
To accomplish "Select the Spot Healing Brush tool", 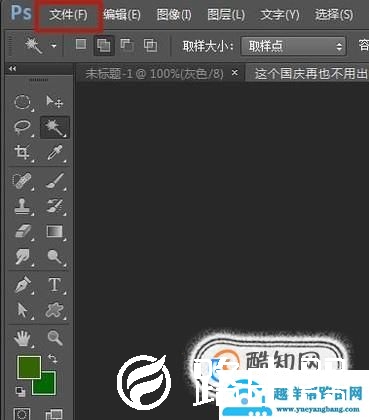I will click(x=23, y=181).
